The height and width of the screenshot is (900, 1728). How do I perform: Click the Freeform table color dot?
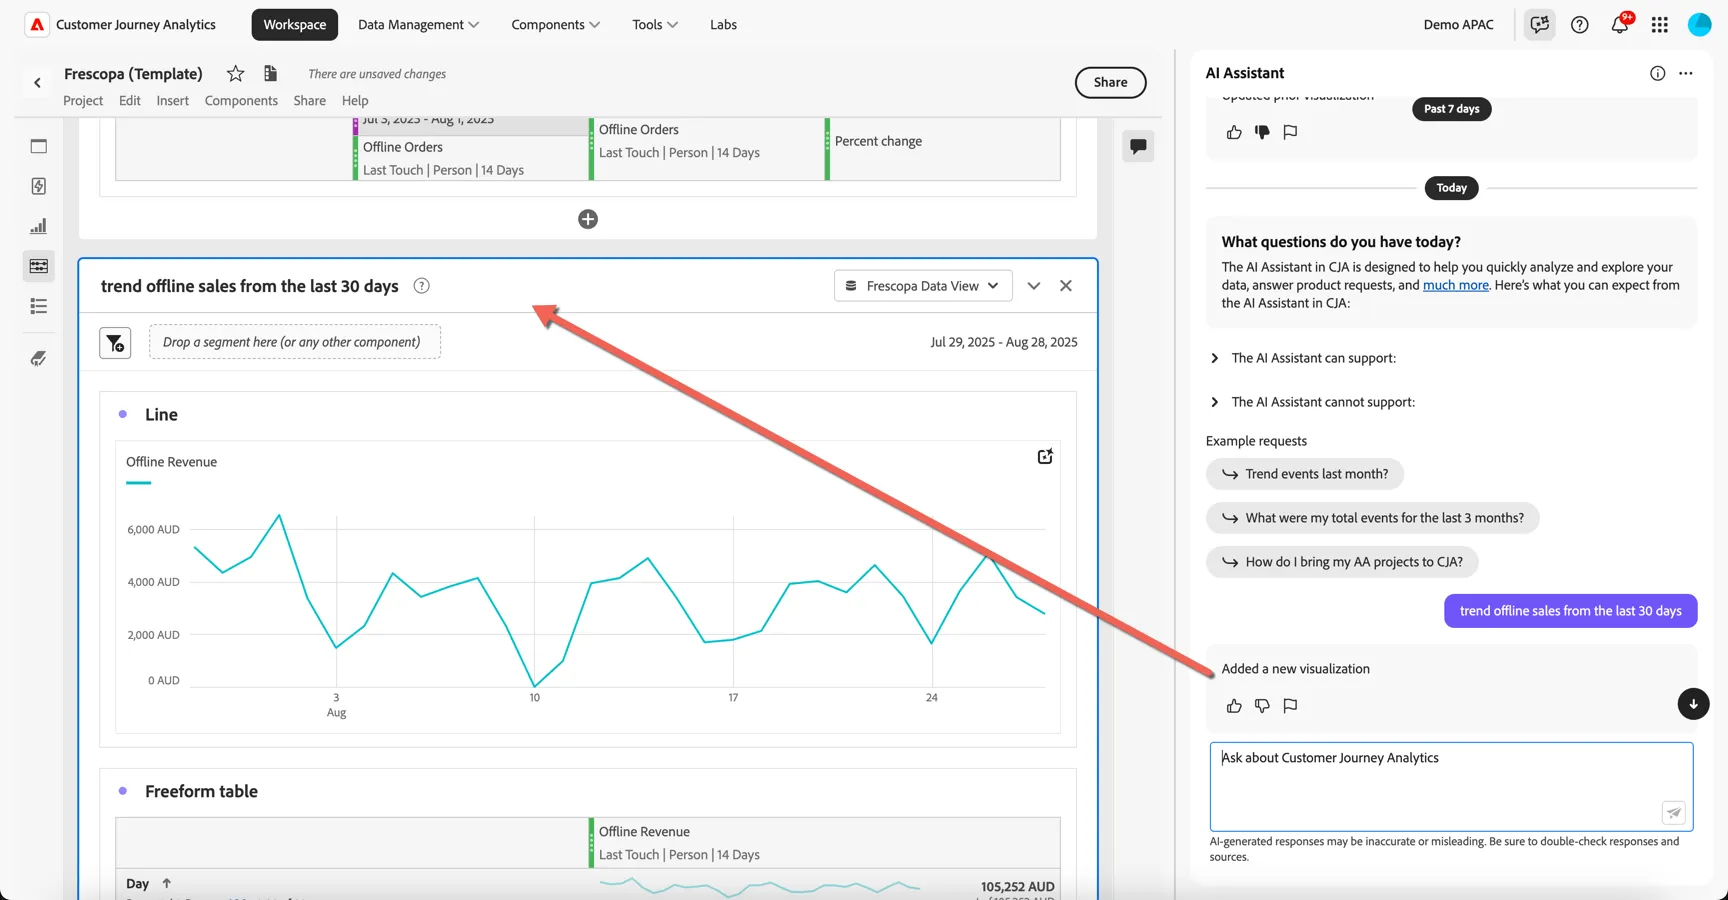click(123, 791)
